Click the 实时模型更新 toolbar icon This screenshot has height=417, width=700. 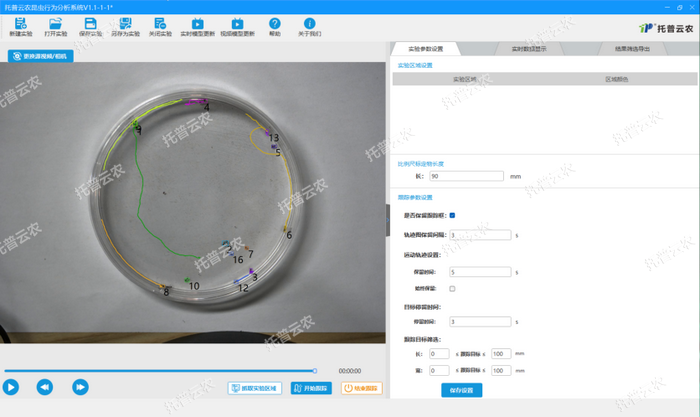click(x=198, y=23)
